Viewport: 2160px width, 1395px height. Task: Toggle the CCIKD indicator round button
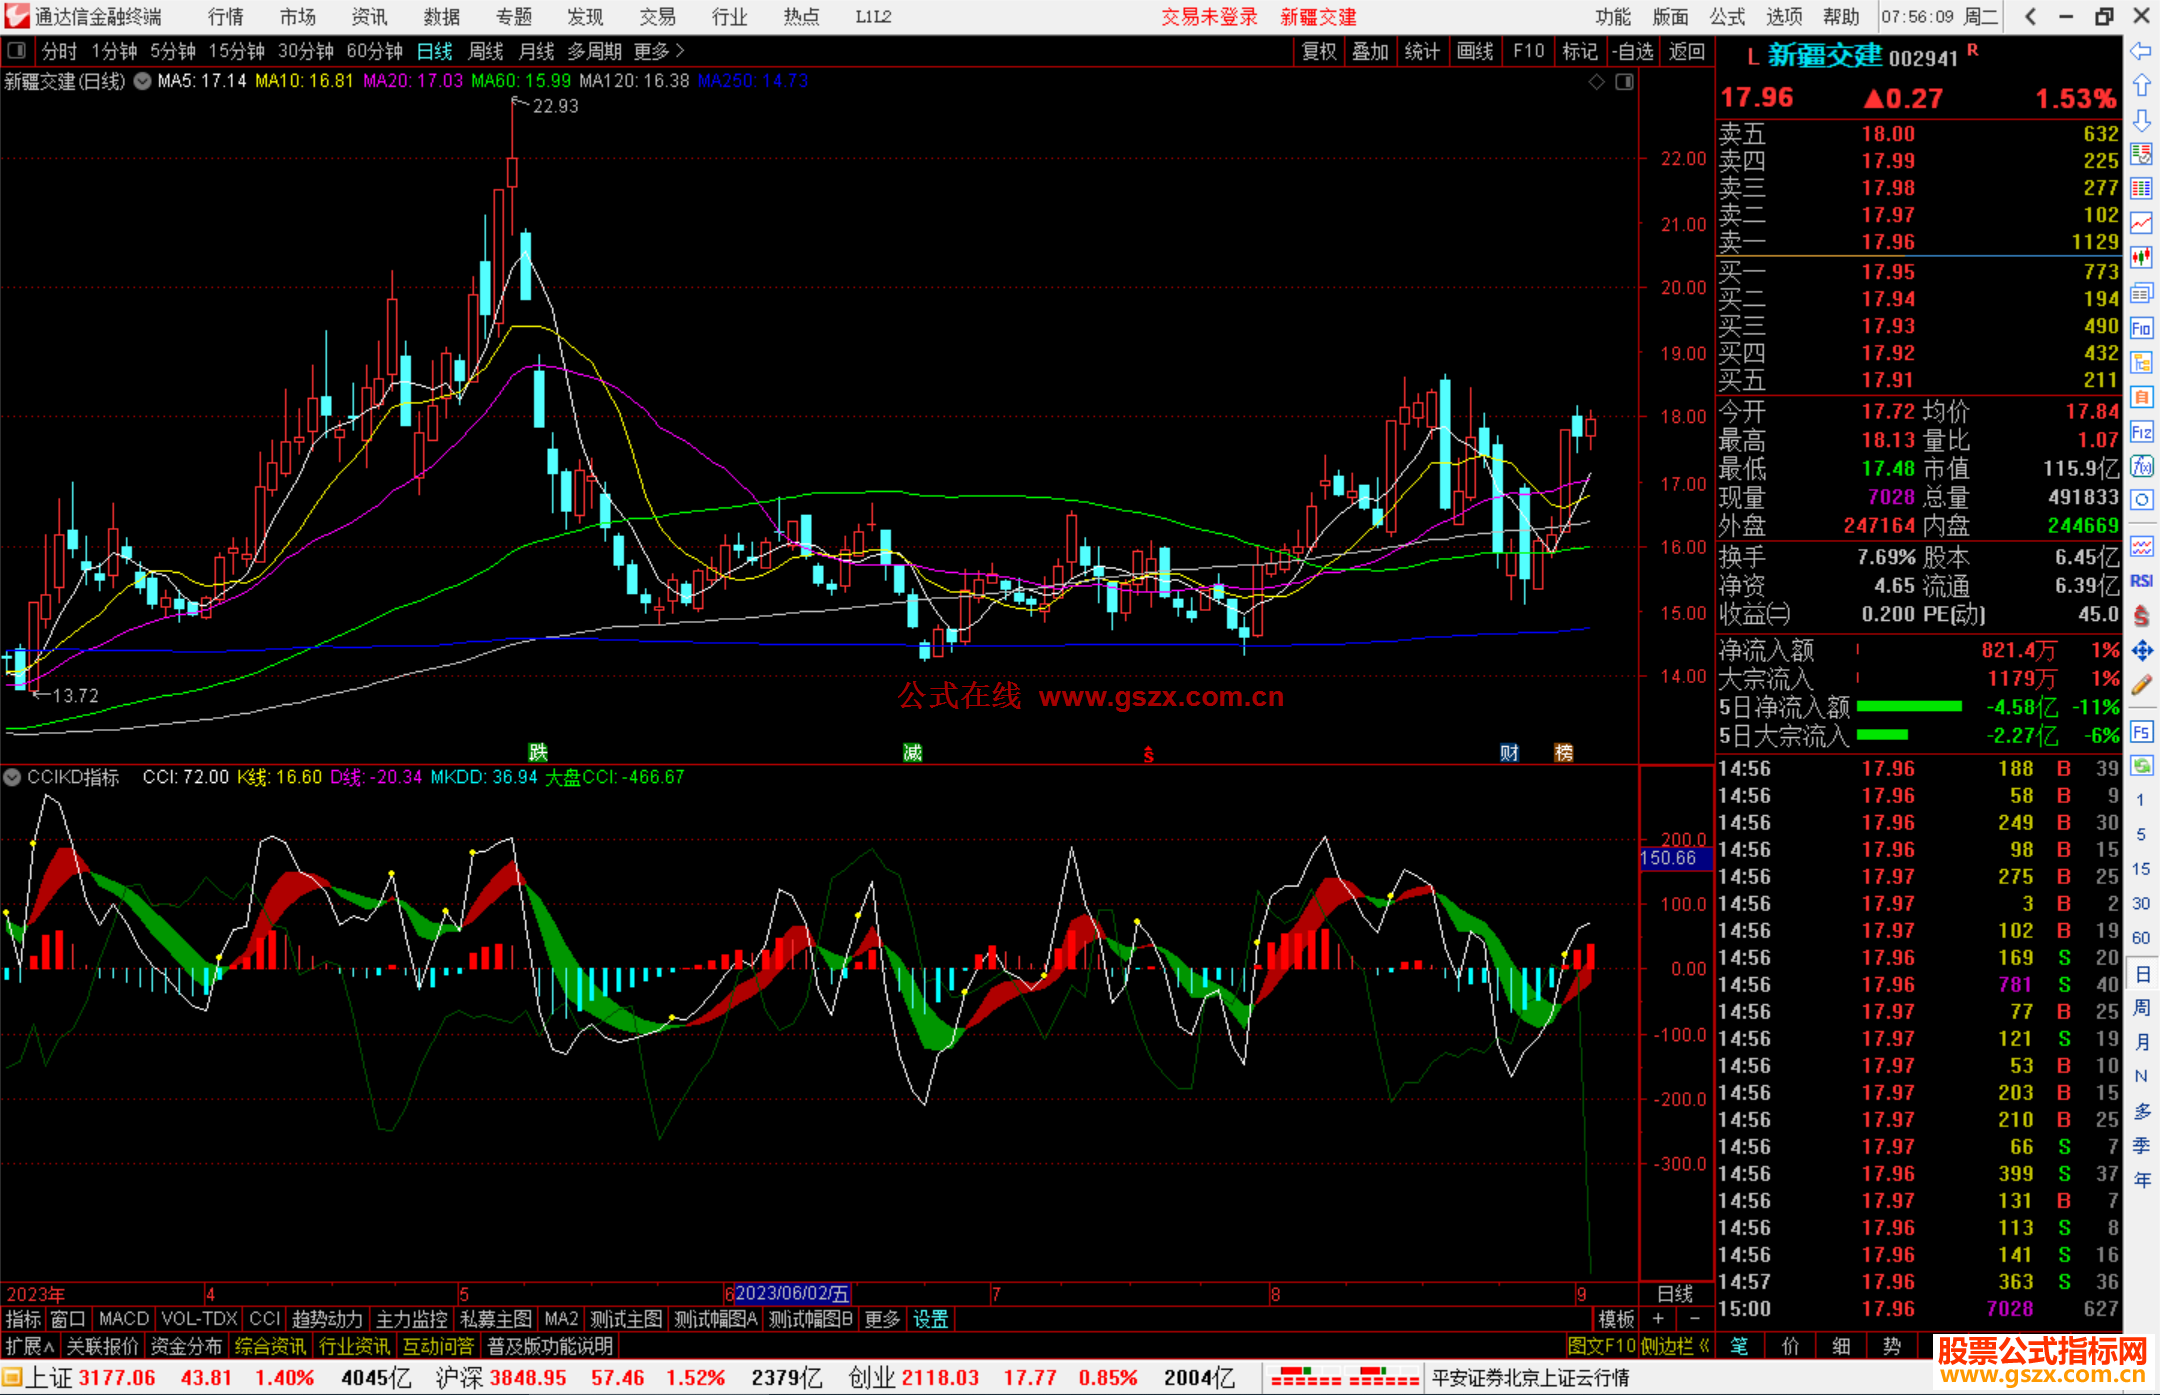click(13, 777)
